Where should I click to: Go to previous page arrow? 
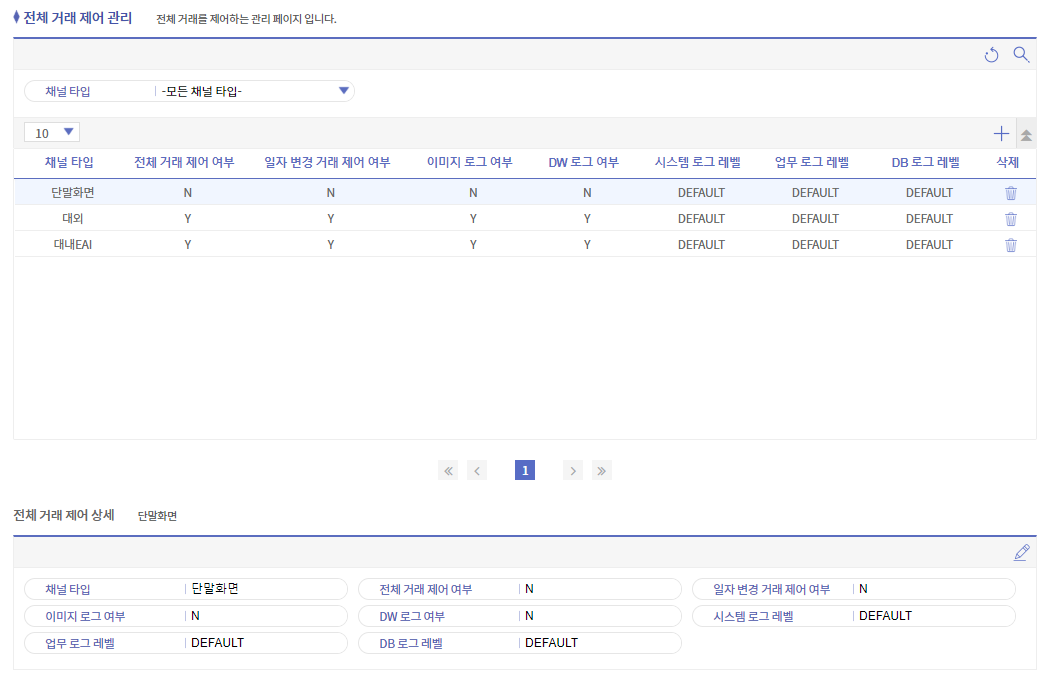tap(477, 471)
